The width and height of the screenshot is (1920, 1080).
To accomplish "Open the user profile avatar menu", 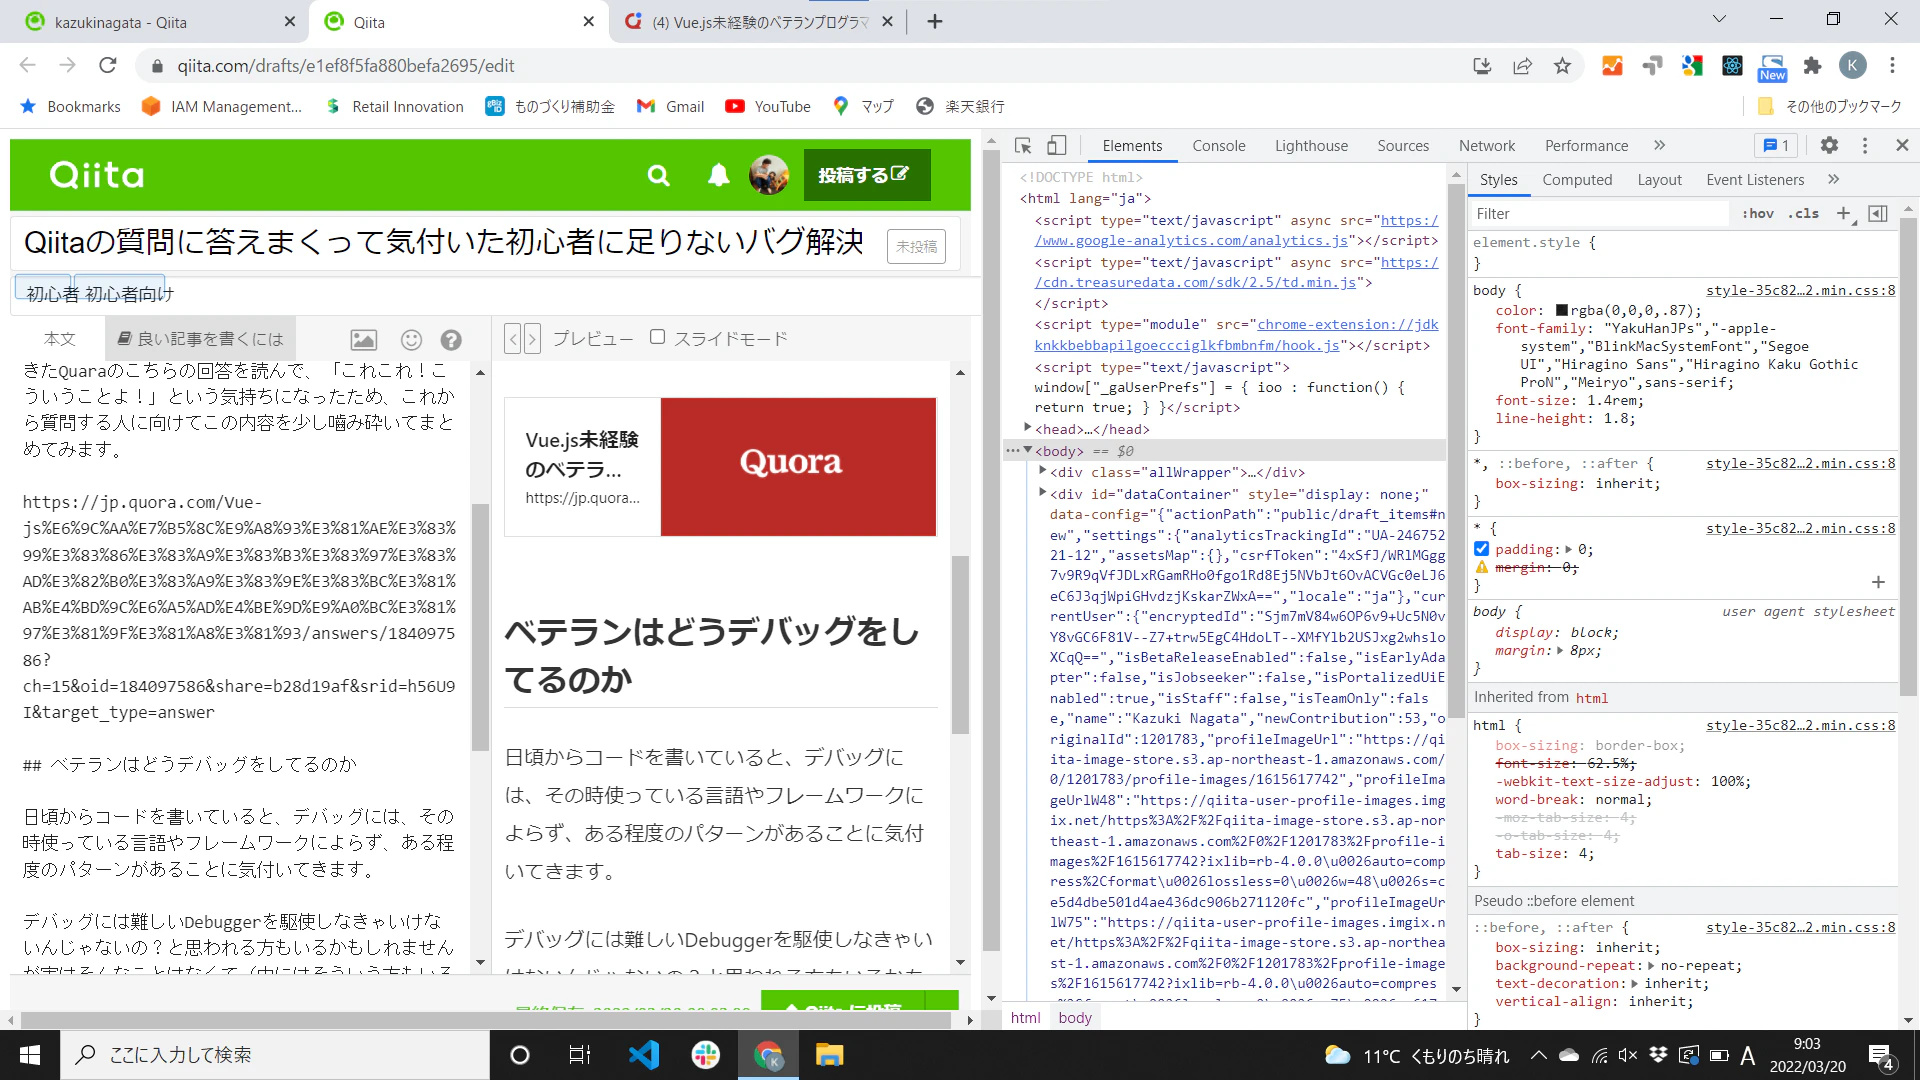I will click(x=769, y=175).
